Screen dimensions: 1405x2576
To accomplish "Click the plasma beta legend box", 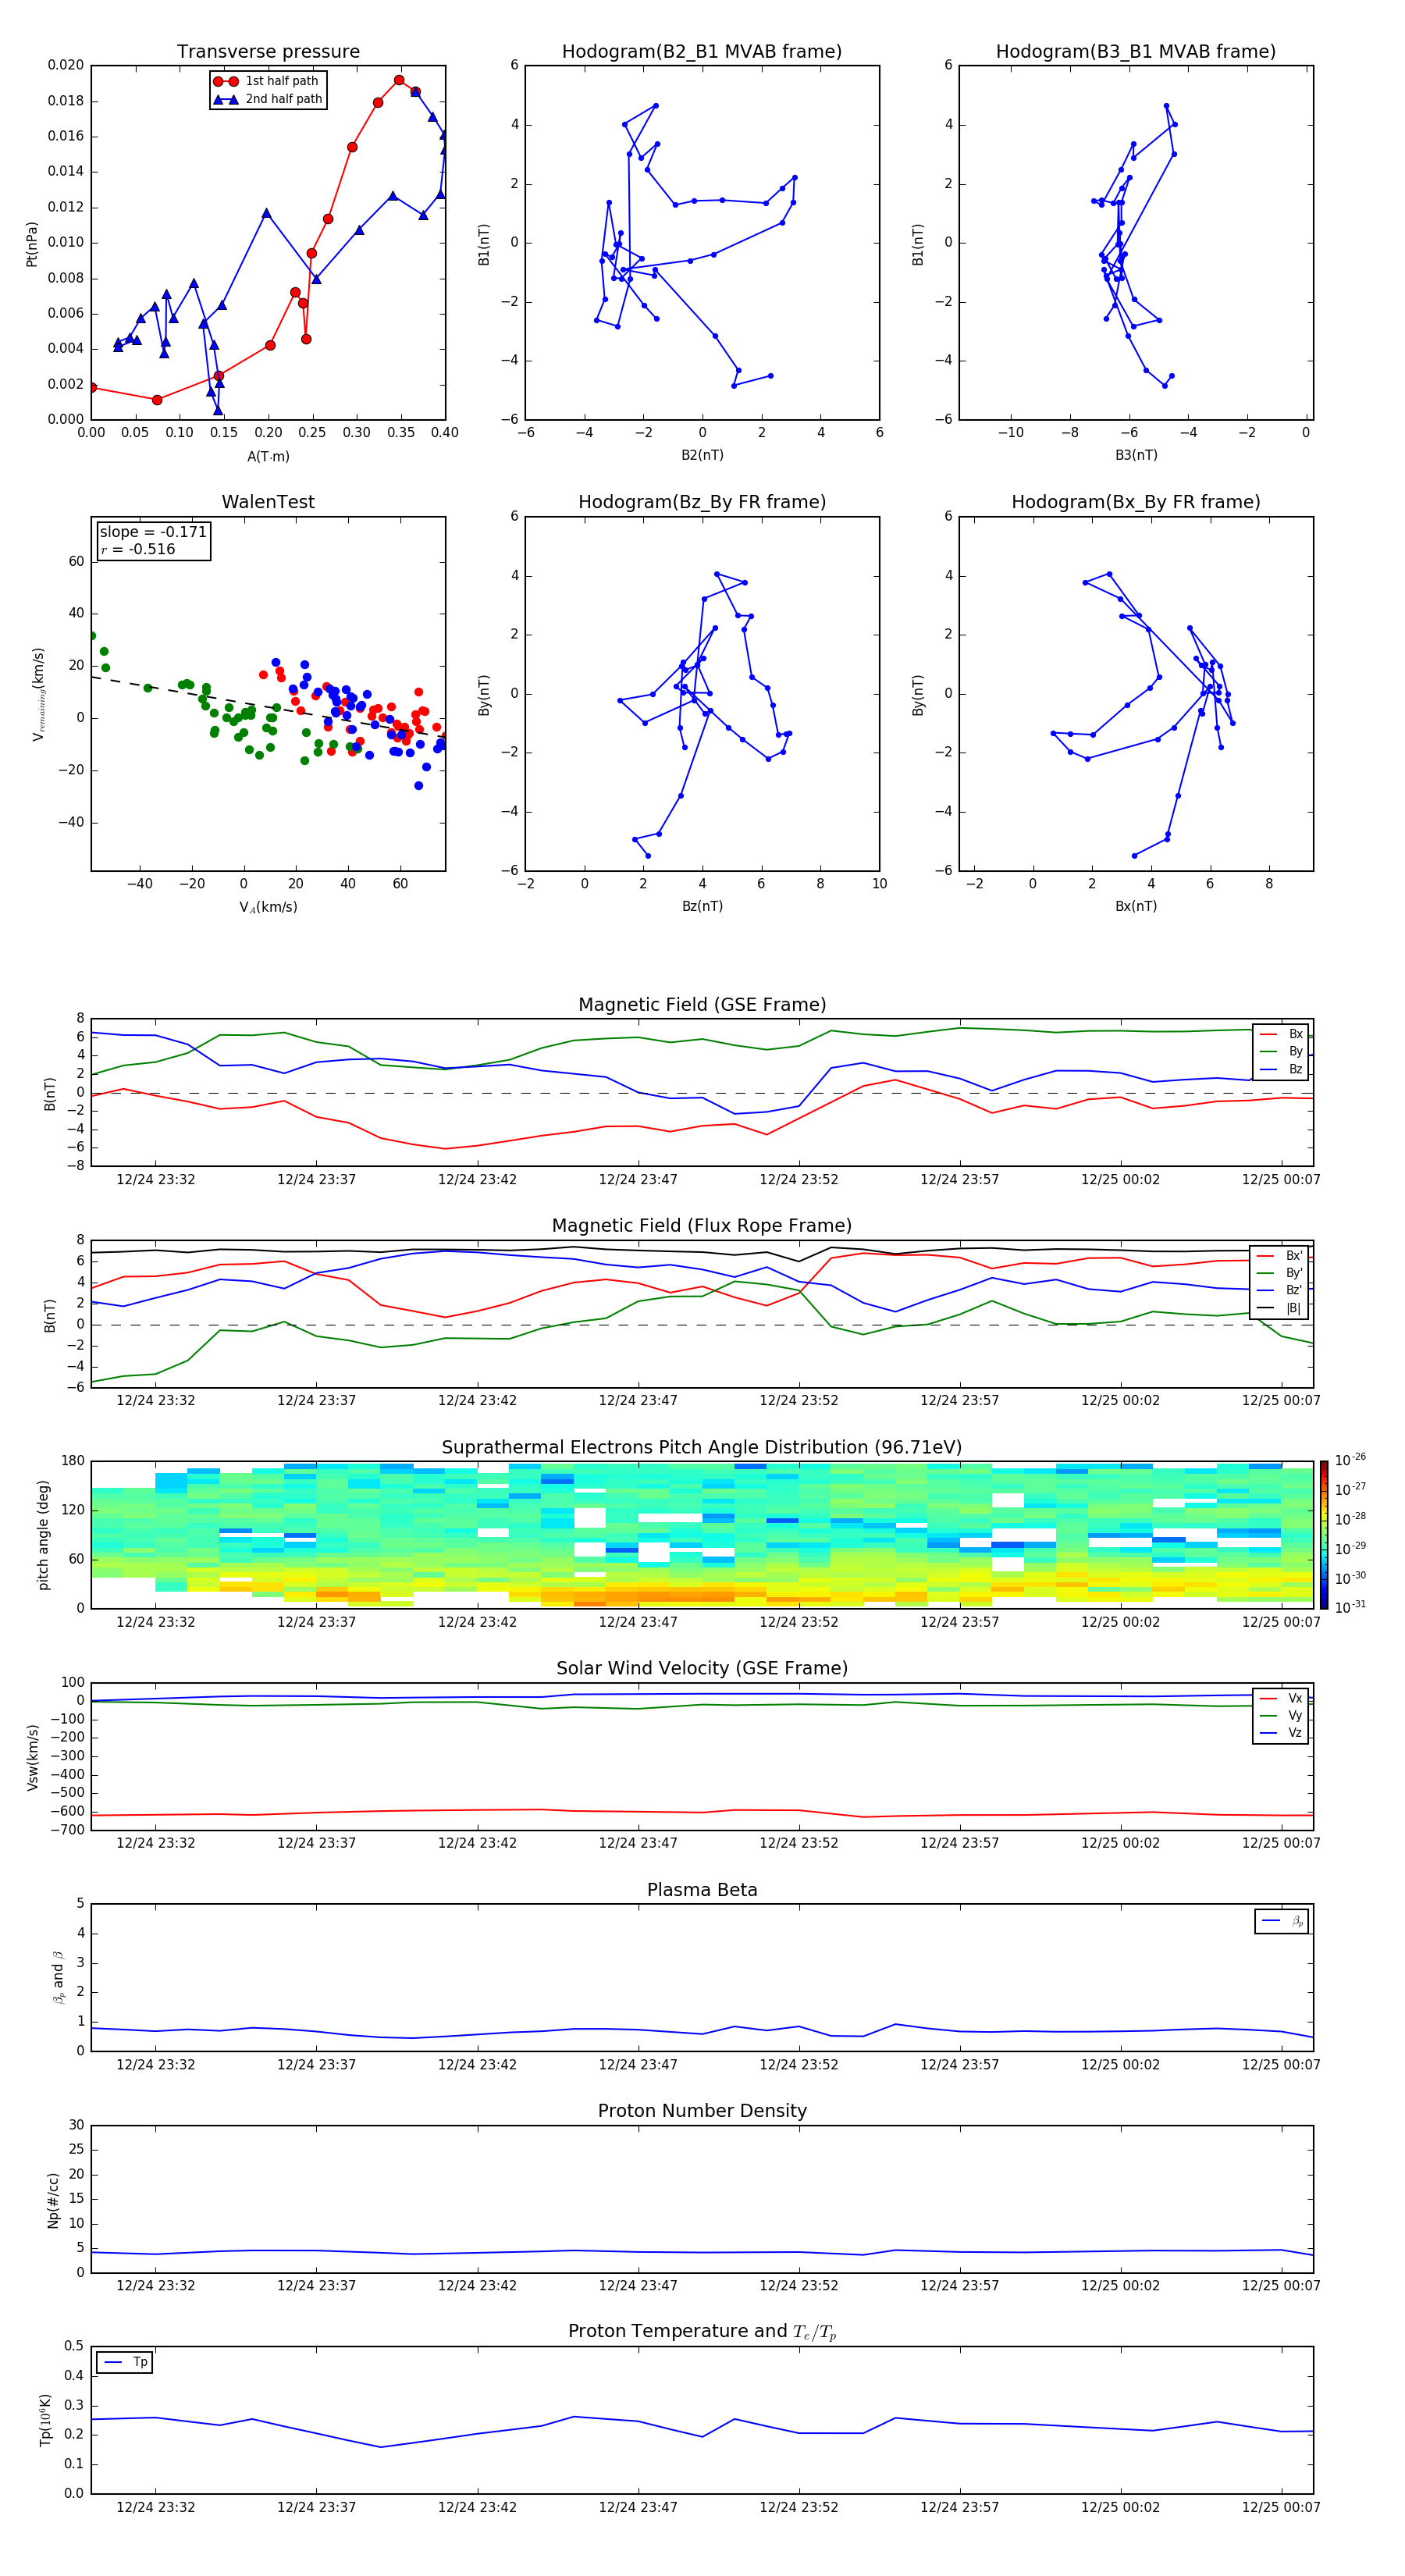I will click(x=1281, y=1921).
